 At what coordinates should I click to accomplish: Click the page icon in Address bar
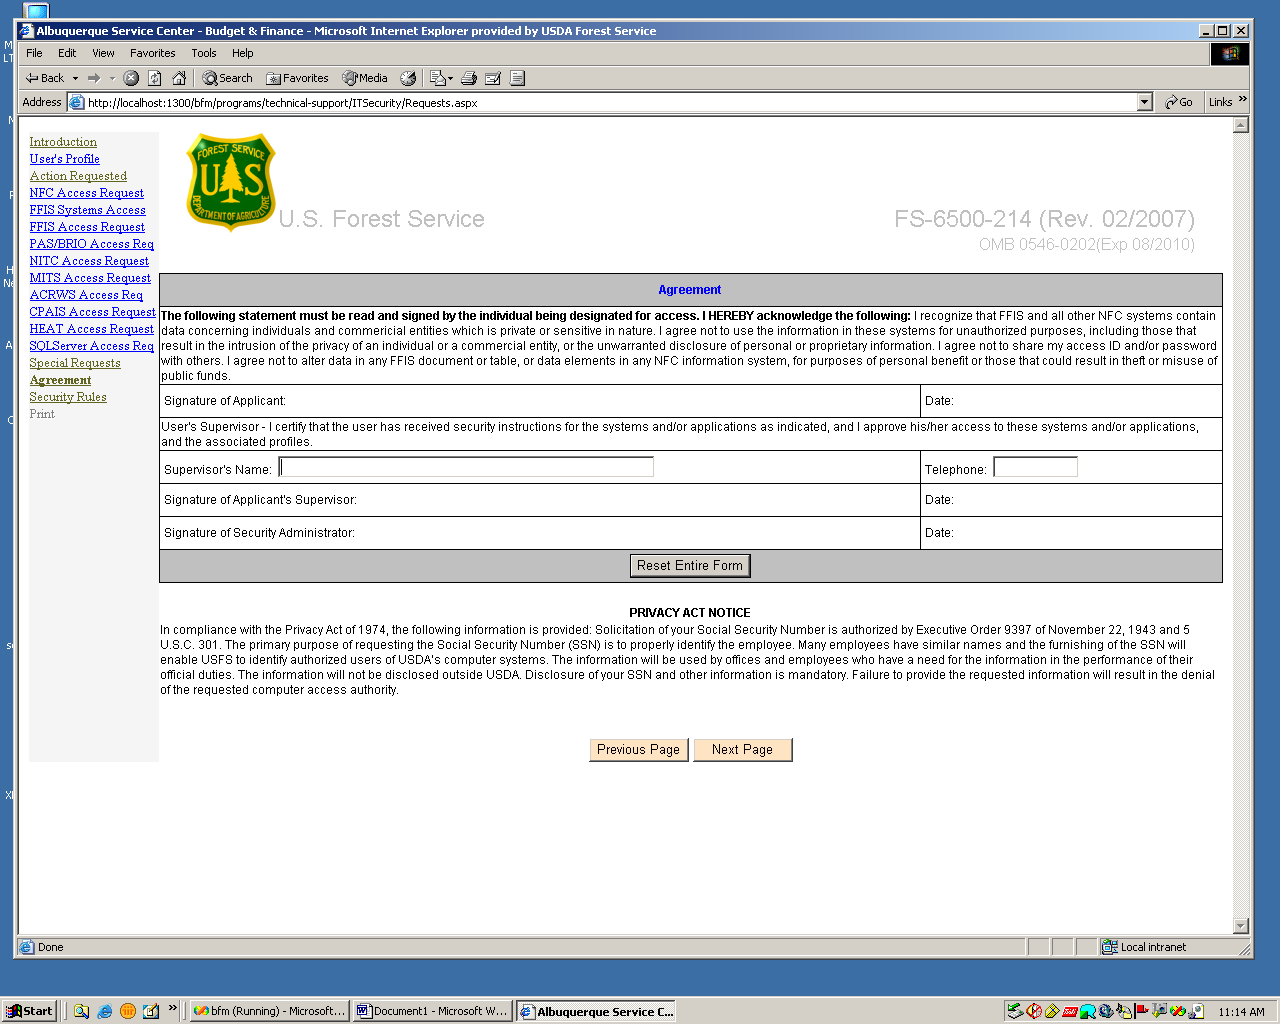tap(77, 102)
